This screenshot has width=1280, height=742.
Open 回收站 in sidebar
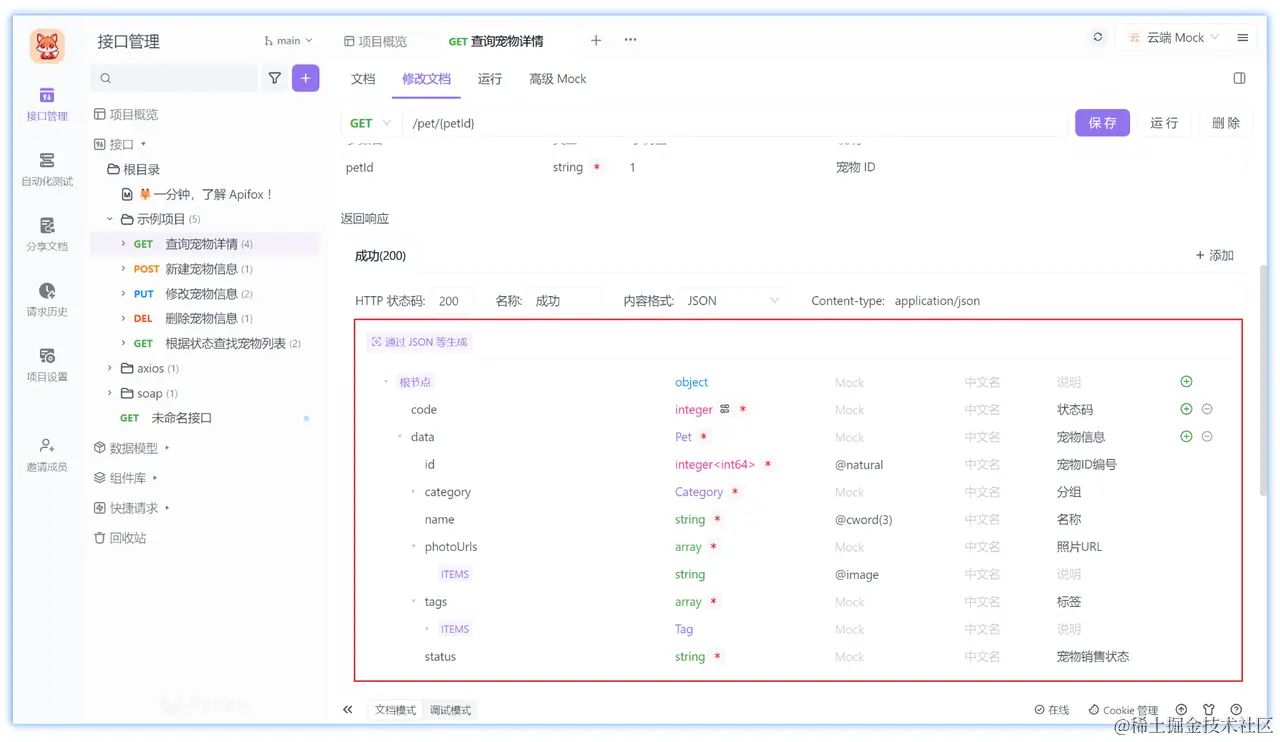click(x=120, y=538)
